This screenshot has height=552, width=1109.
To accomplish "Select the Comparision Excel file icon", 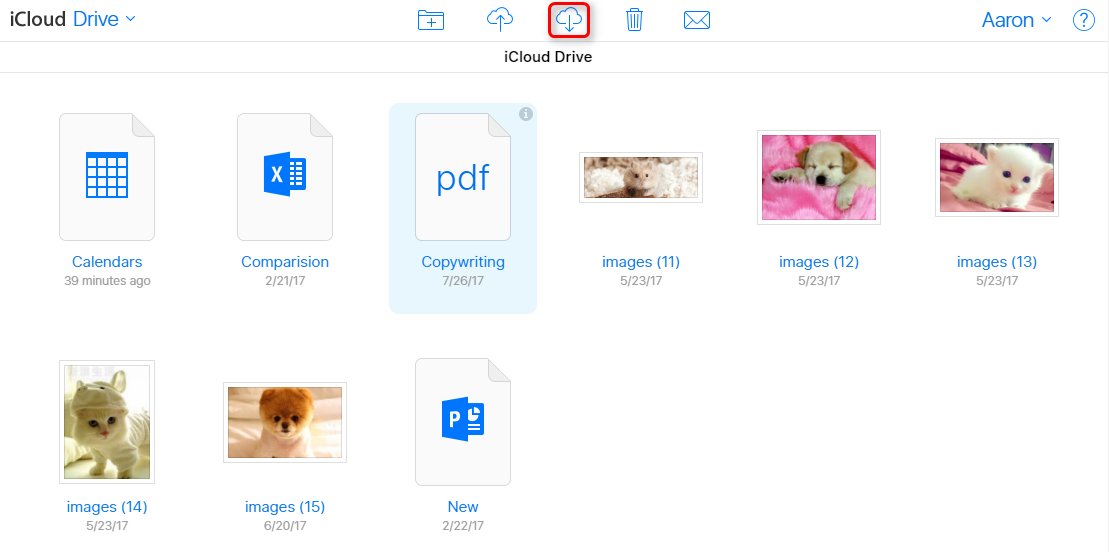I will pos(285,177).
